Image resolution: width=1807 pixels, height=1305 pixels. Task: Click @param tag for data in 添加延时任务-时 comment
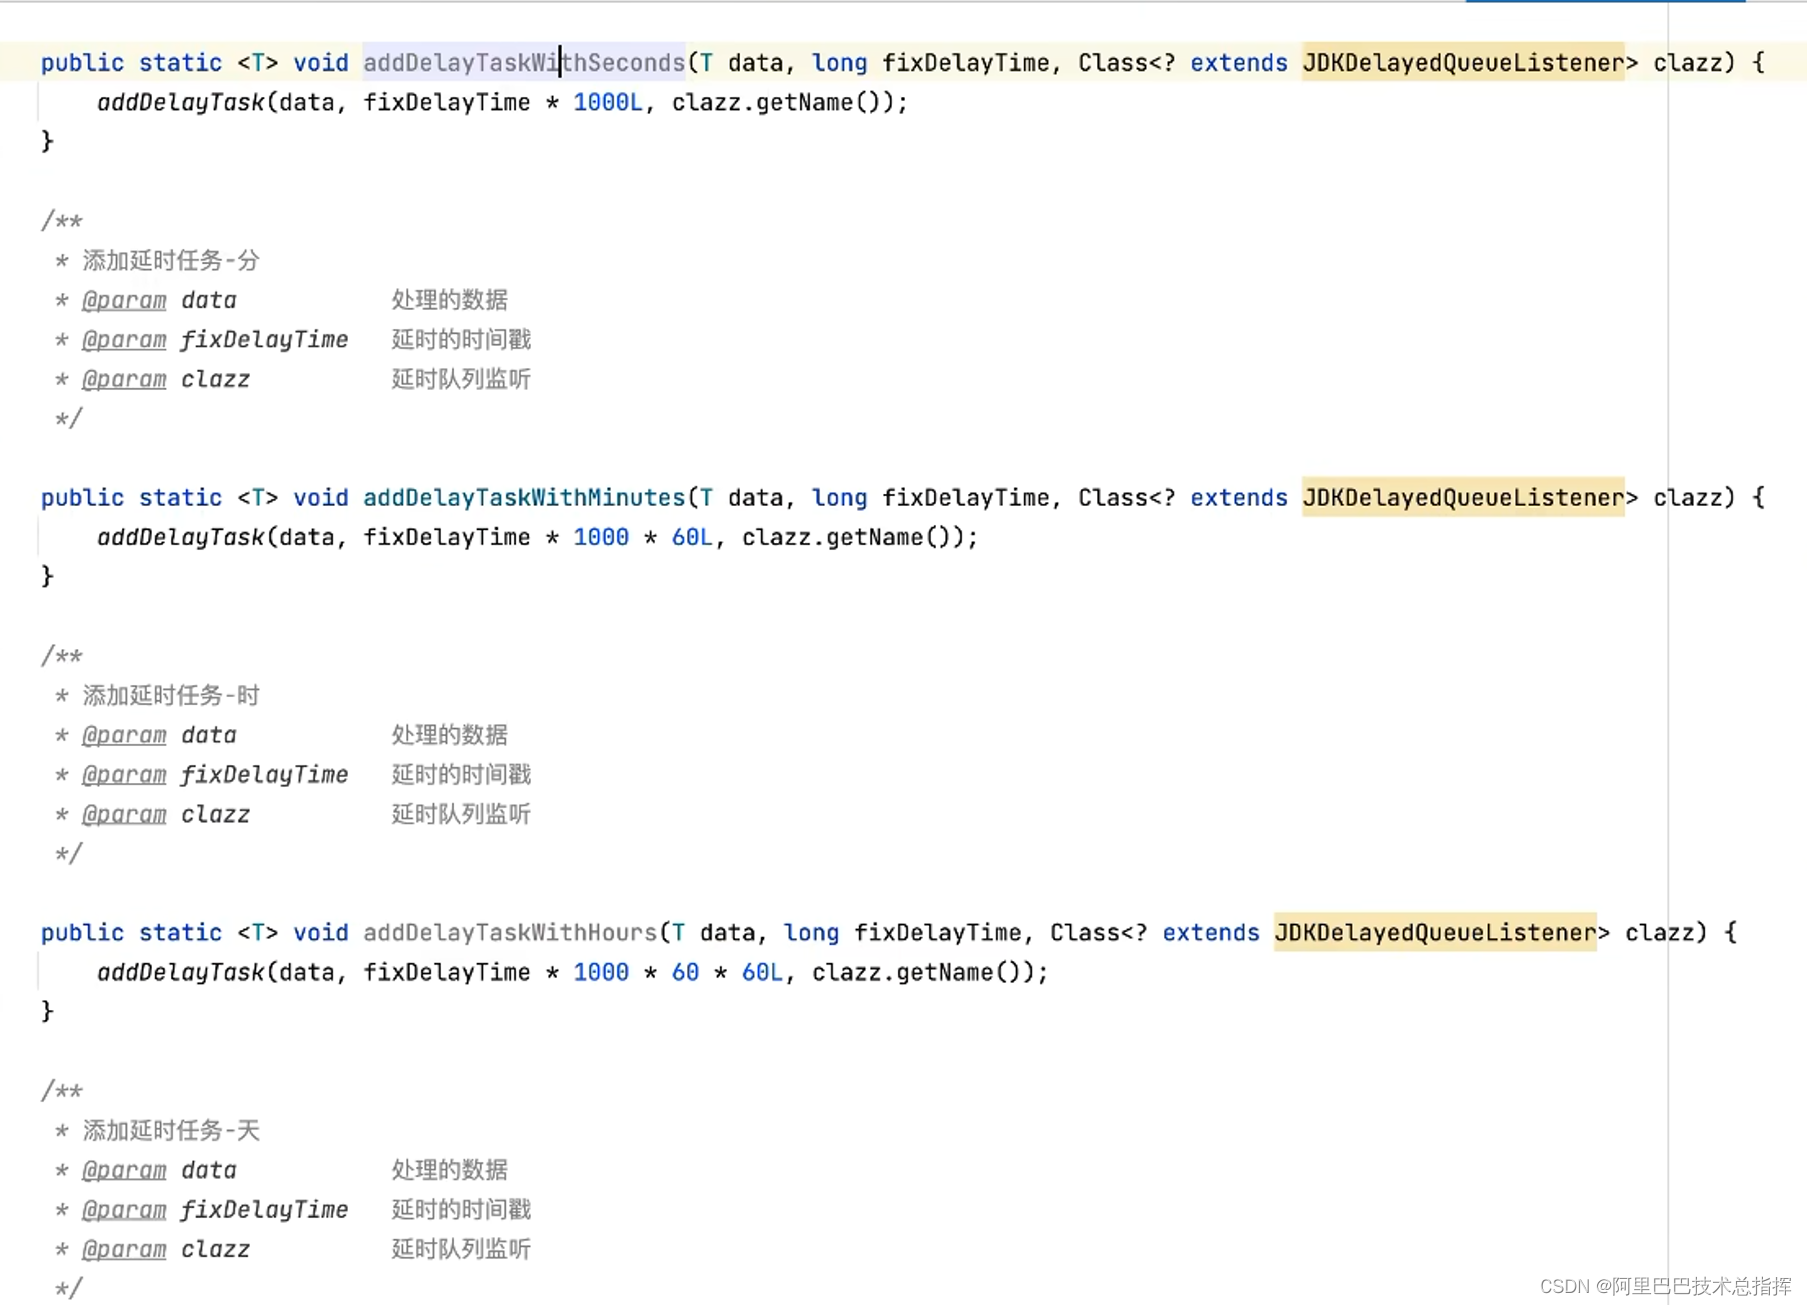tap(124, 736)
